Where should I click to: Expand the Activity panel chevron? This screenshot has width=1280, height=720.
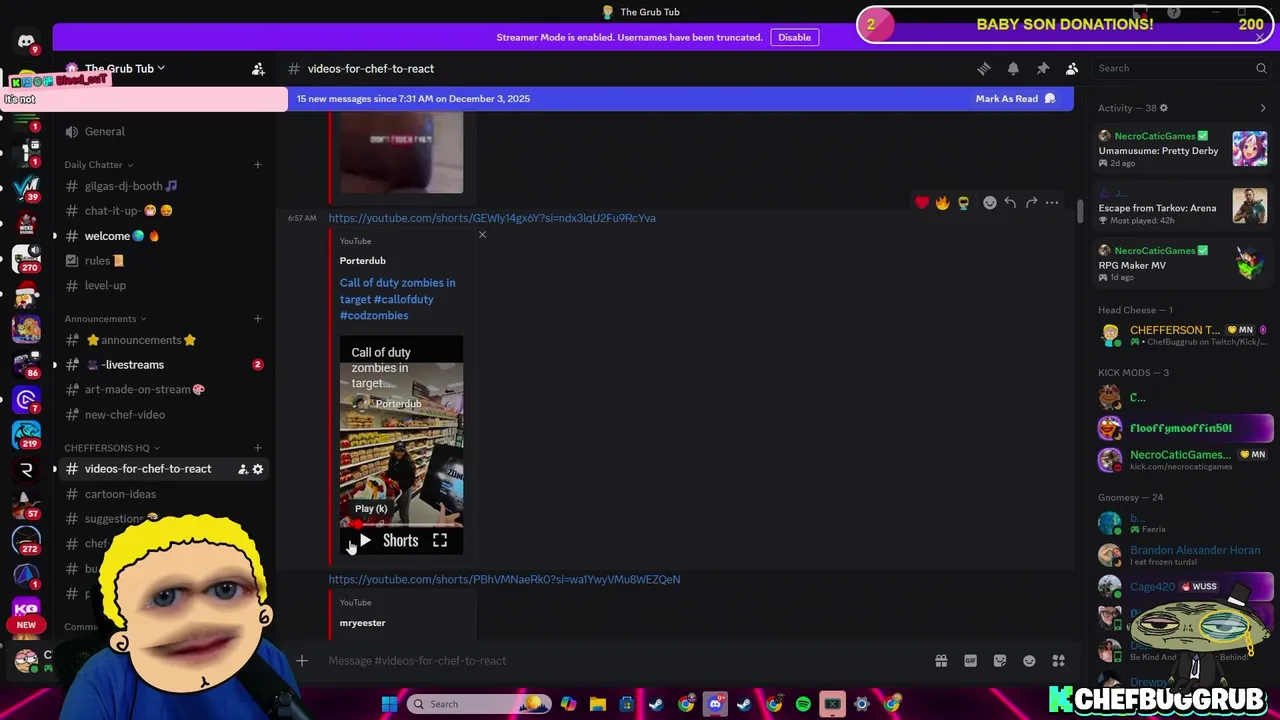pos(1262,108)
